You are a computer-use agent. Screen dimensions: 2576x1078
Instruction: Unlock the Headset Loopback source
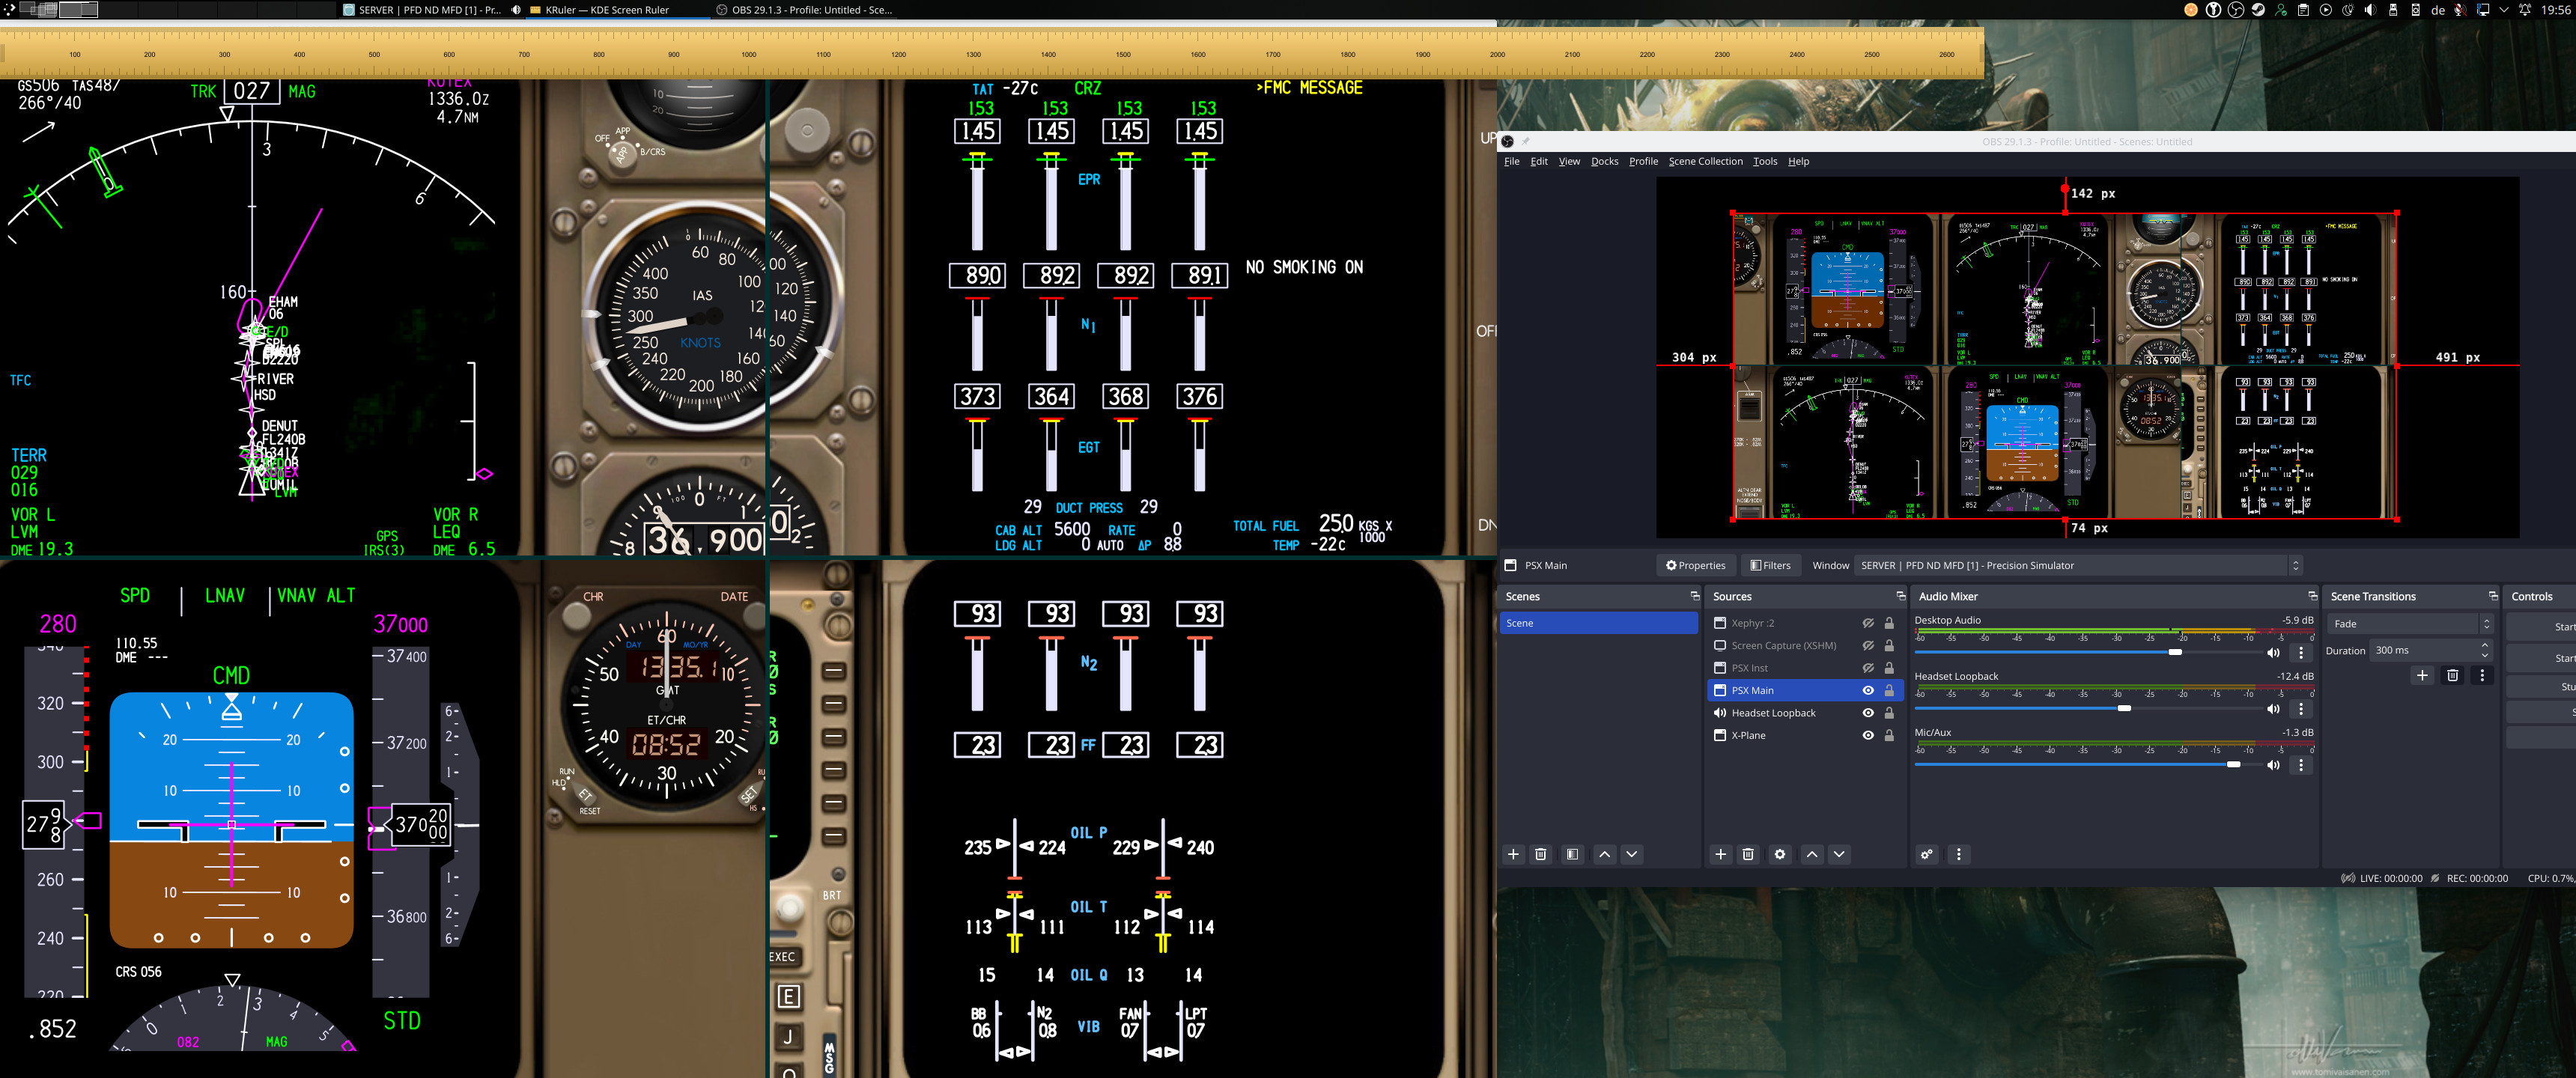pos(1889,713)
